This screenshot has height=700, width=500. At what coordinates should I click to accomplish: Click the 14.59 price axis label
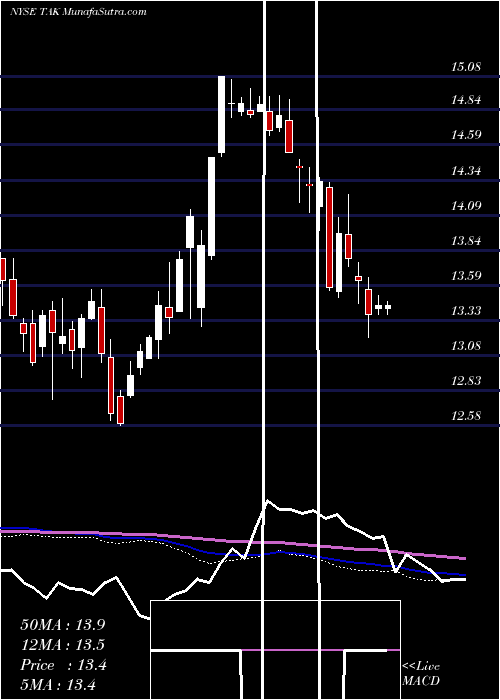466,134
